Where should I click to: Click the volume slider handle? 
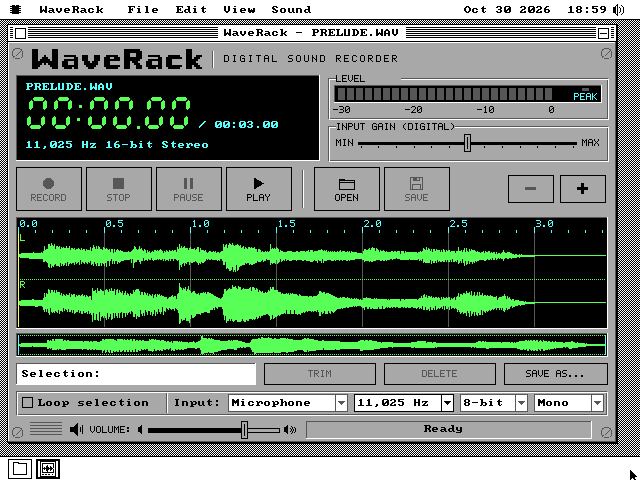pyautogui.click(x=244, y=430)
